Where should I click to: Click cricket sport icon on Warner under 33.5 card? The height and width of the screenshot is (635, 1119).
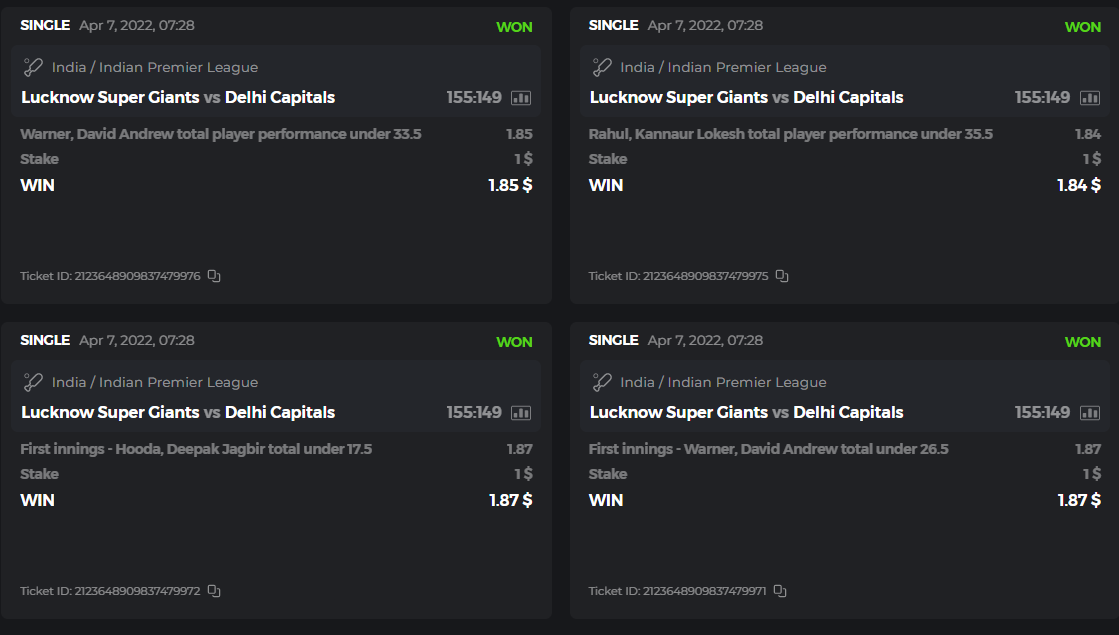coord(34,67)
